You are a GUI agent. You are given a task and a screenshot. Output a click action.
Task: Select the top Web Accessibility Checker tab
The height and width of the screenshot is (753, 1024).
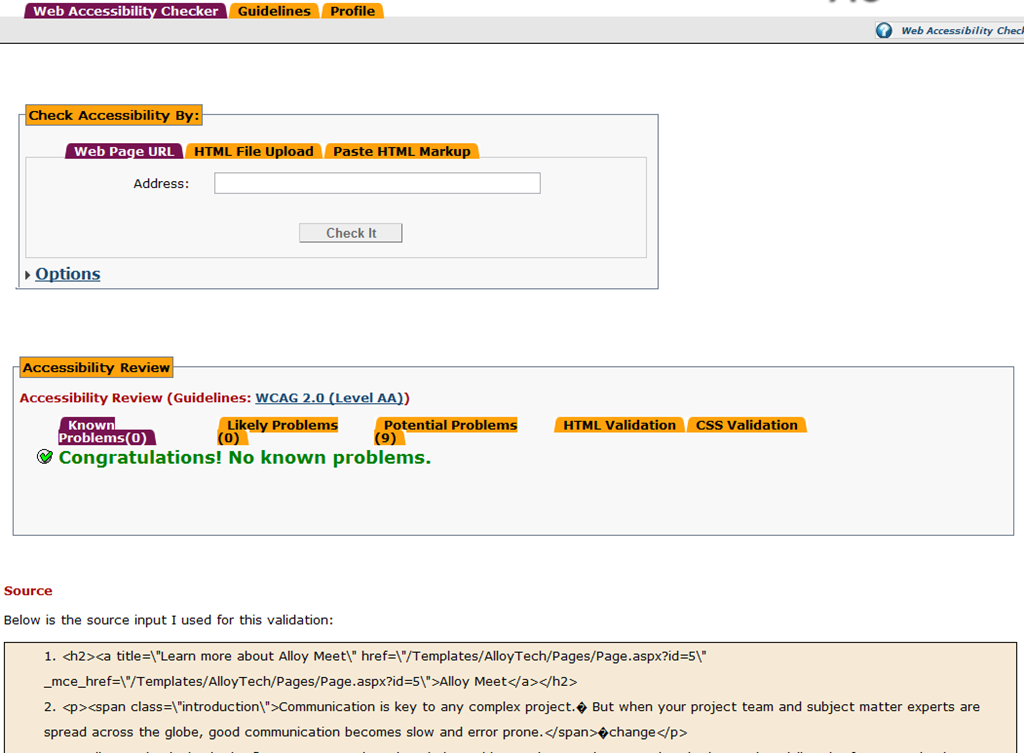126,11
